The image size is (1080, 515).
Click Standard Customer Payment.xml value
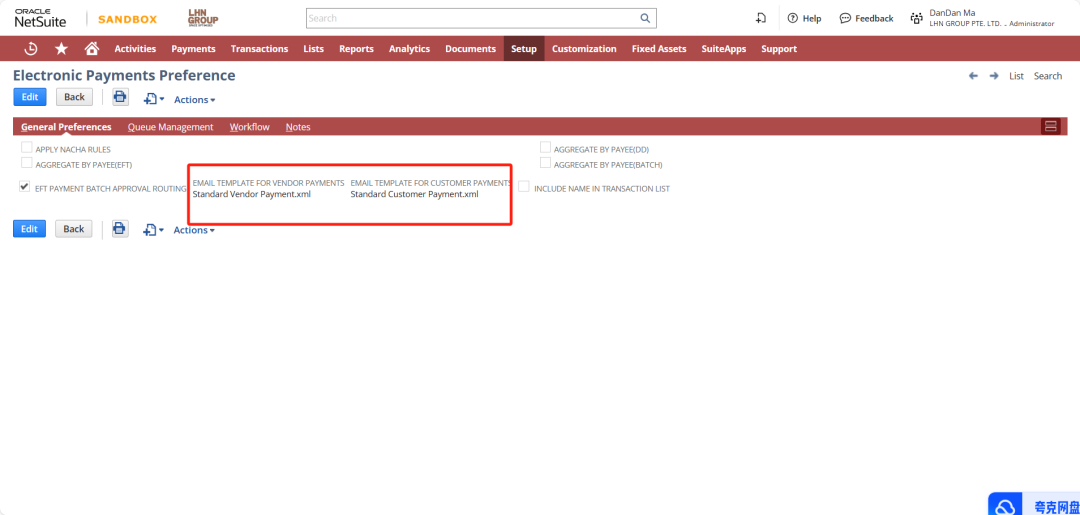click(415, 194)
